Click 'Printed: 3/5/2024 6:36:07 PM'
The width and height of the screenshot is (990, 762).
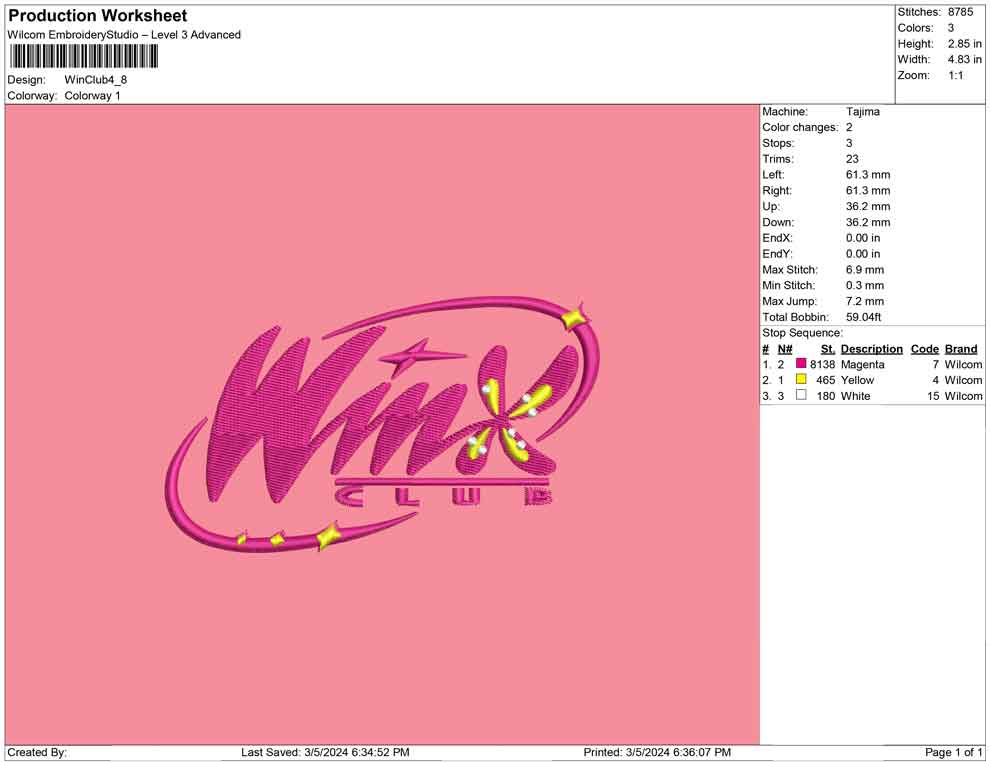pyautogui.click(x=657, y=752)
